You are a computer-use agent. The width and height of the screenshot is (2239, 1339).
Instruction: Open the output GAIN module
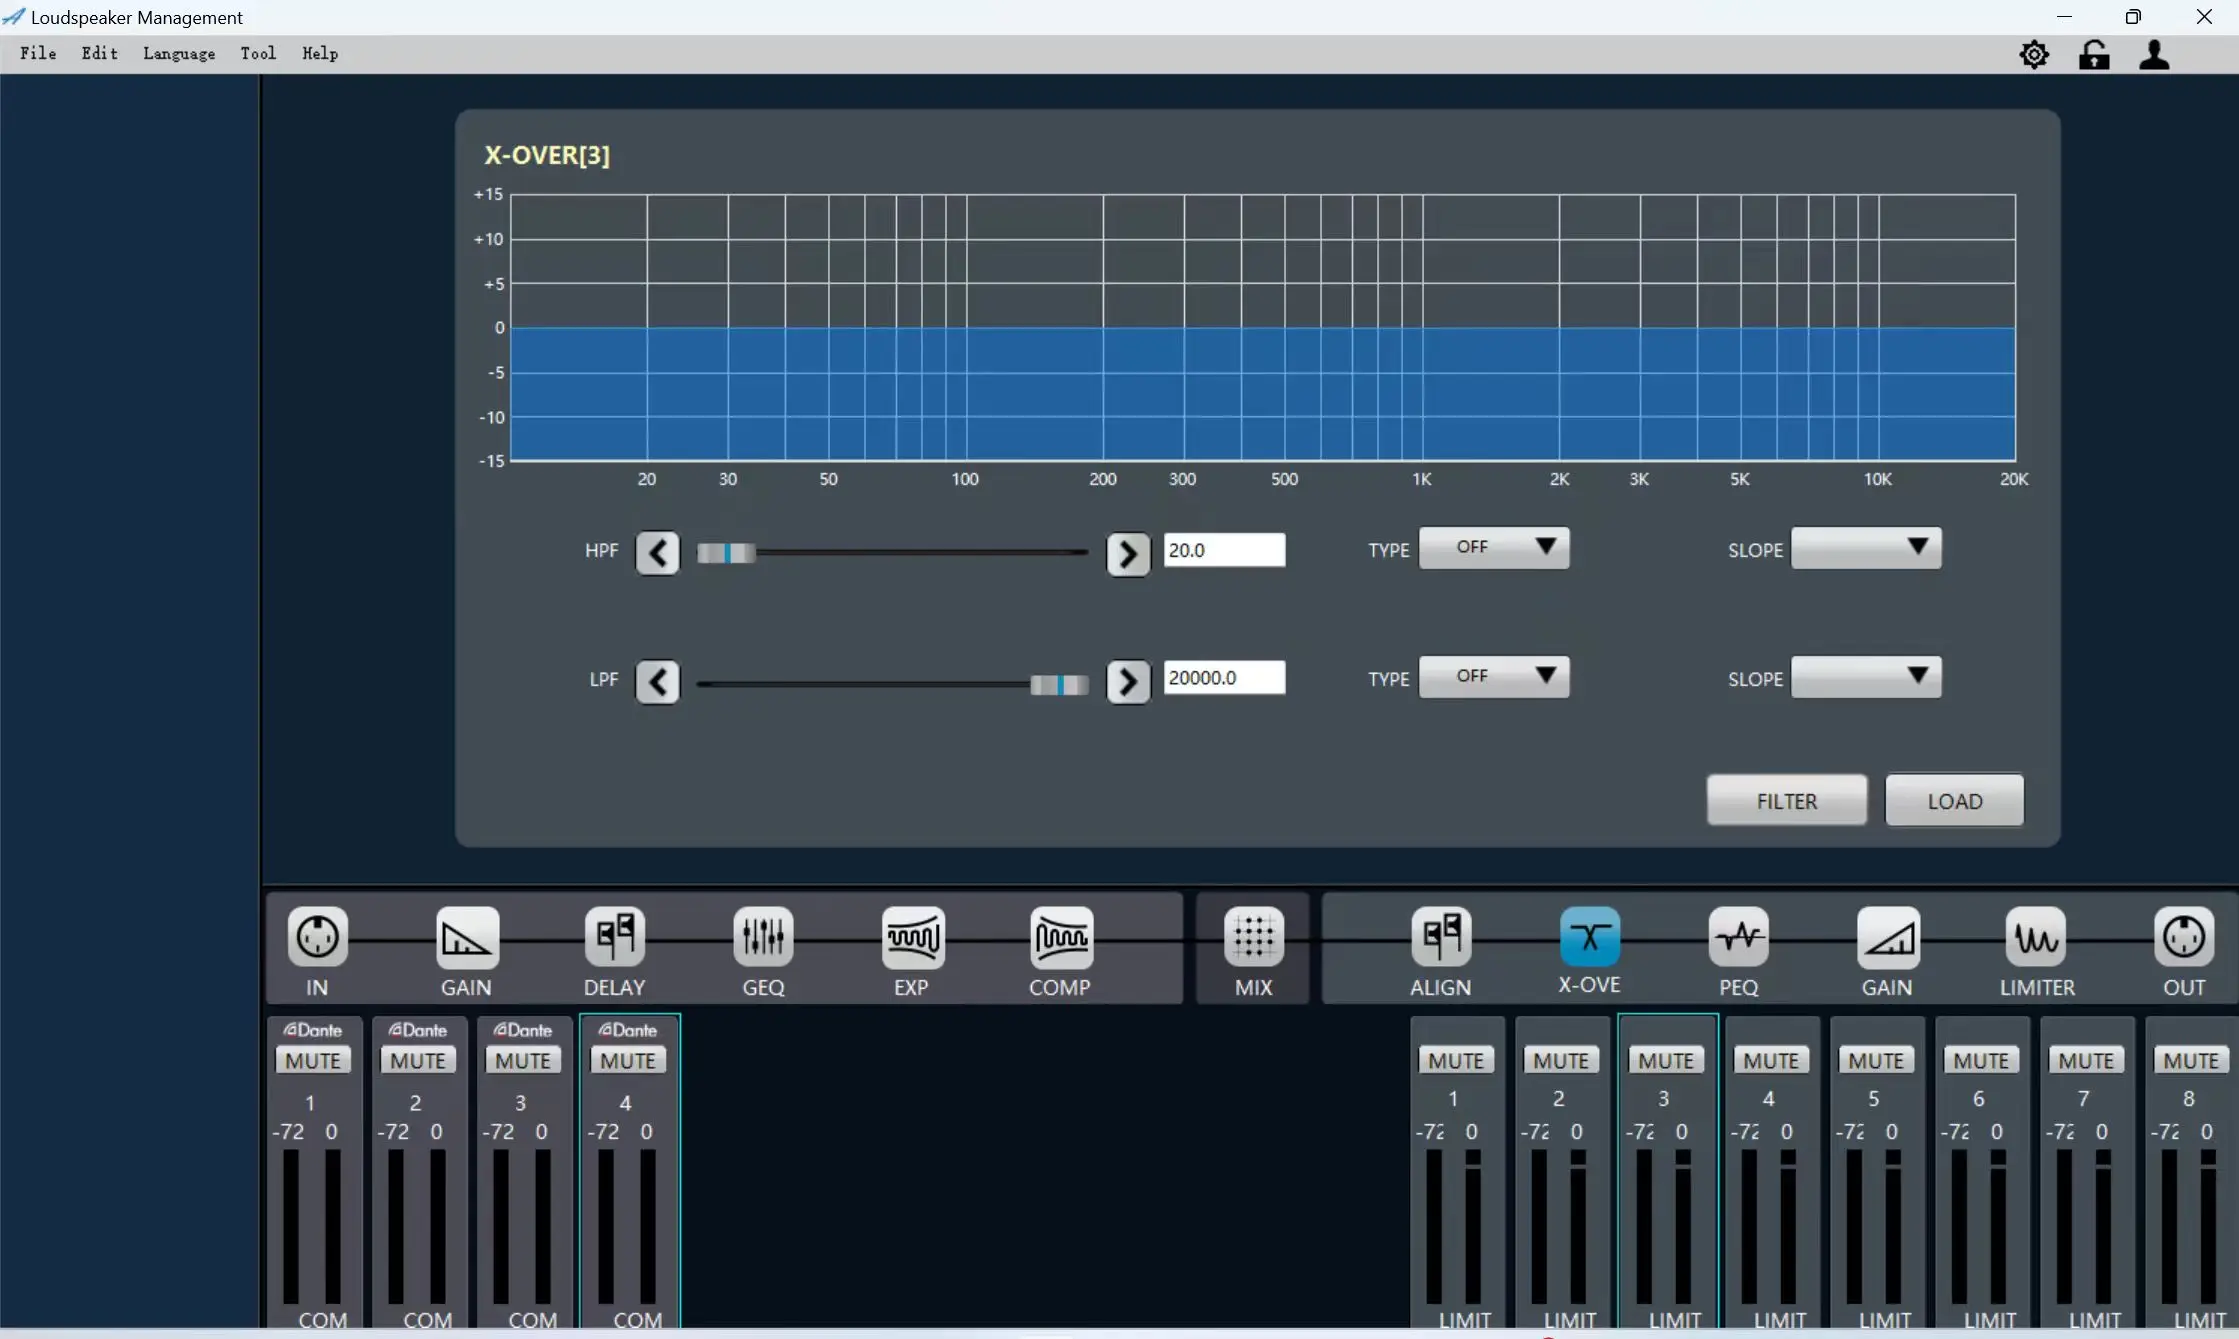coord(1888,937)
